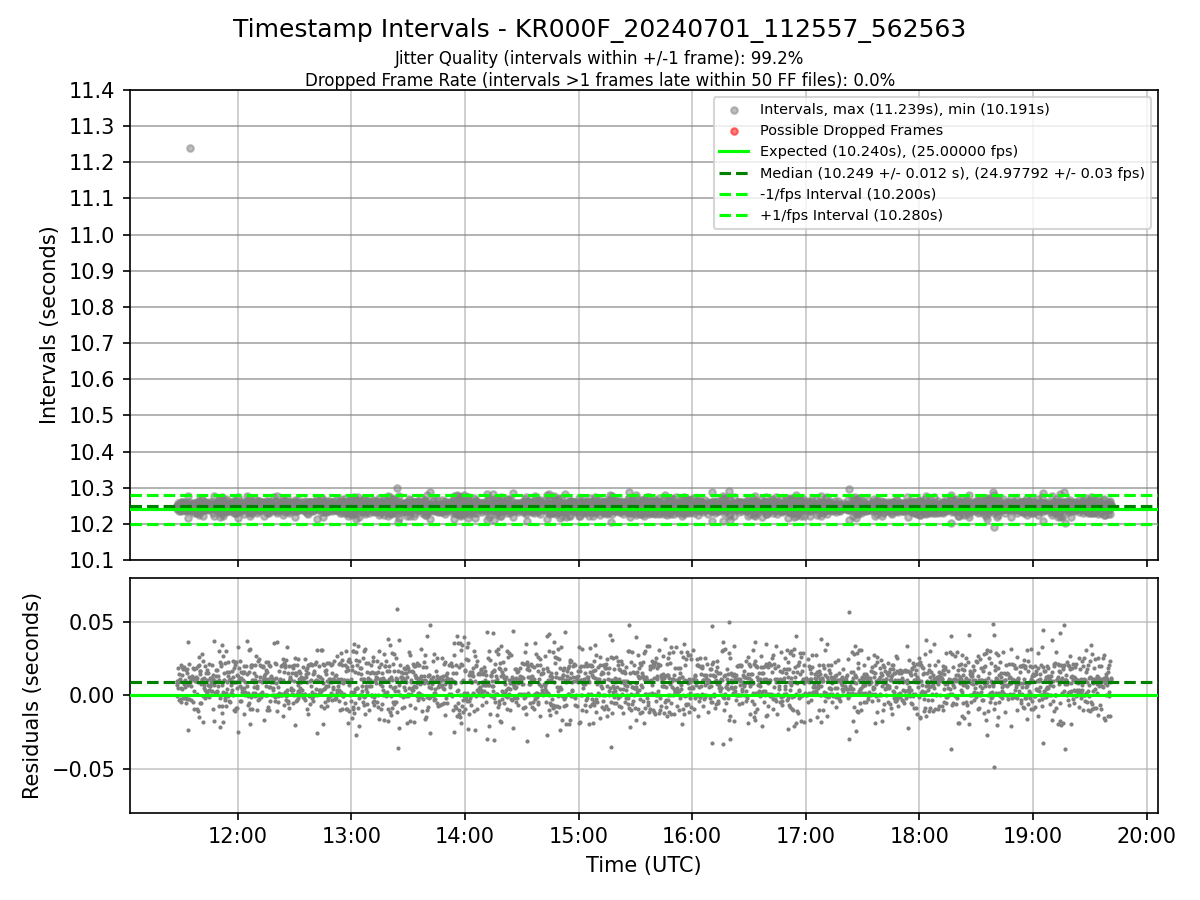Screen dimensions: 1200x900
Task: Click legend entry -1/fps Interval (10.200s)
Action: 848,193
